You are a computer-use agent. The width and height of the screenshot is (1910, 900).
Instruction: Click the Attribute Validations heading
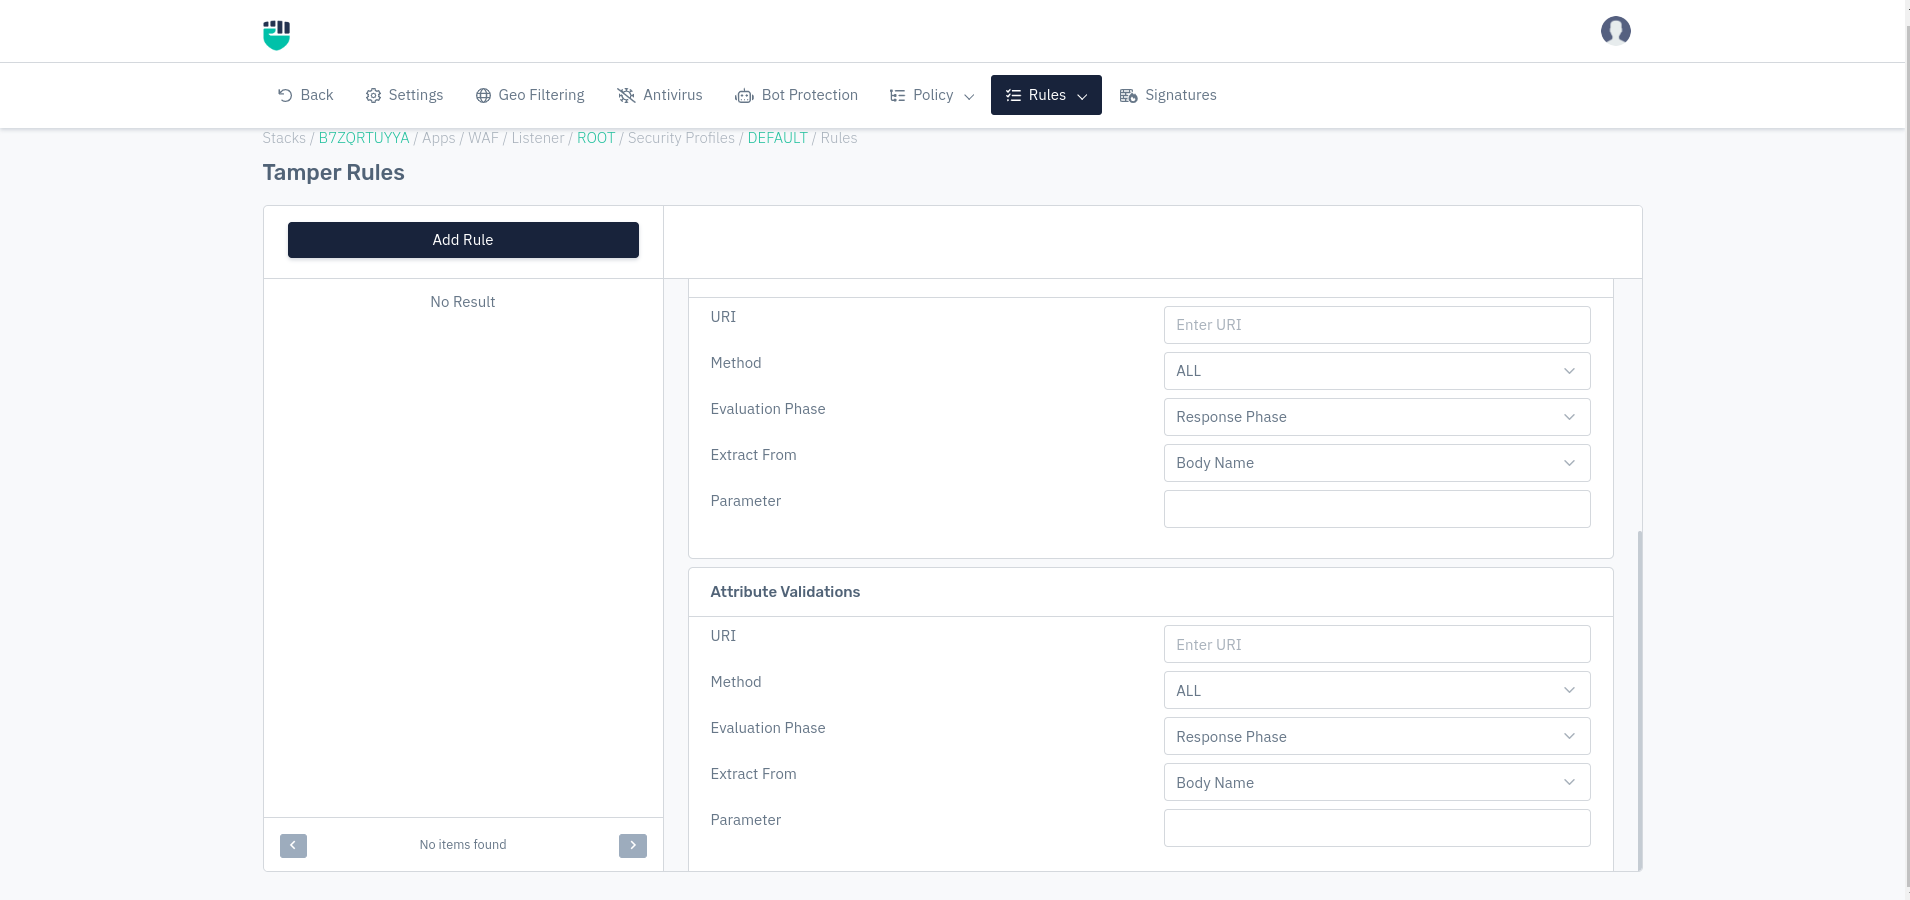[785, 592]
